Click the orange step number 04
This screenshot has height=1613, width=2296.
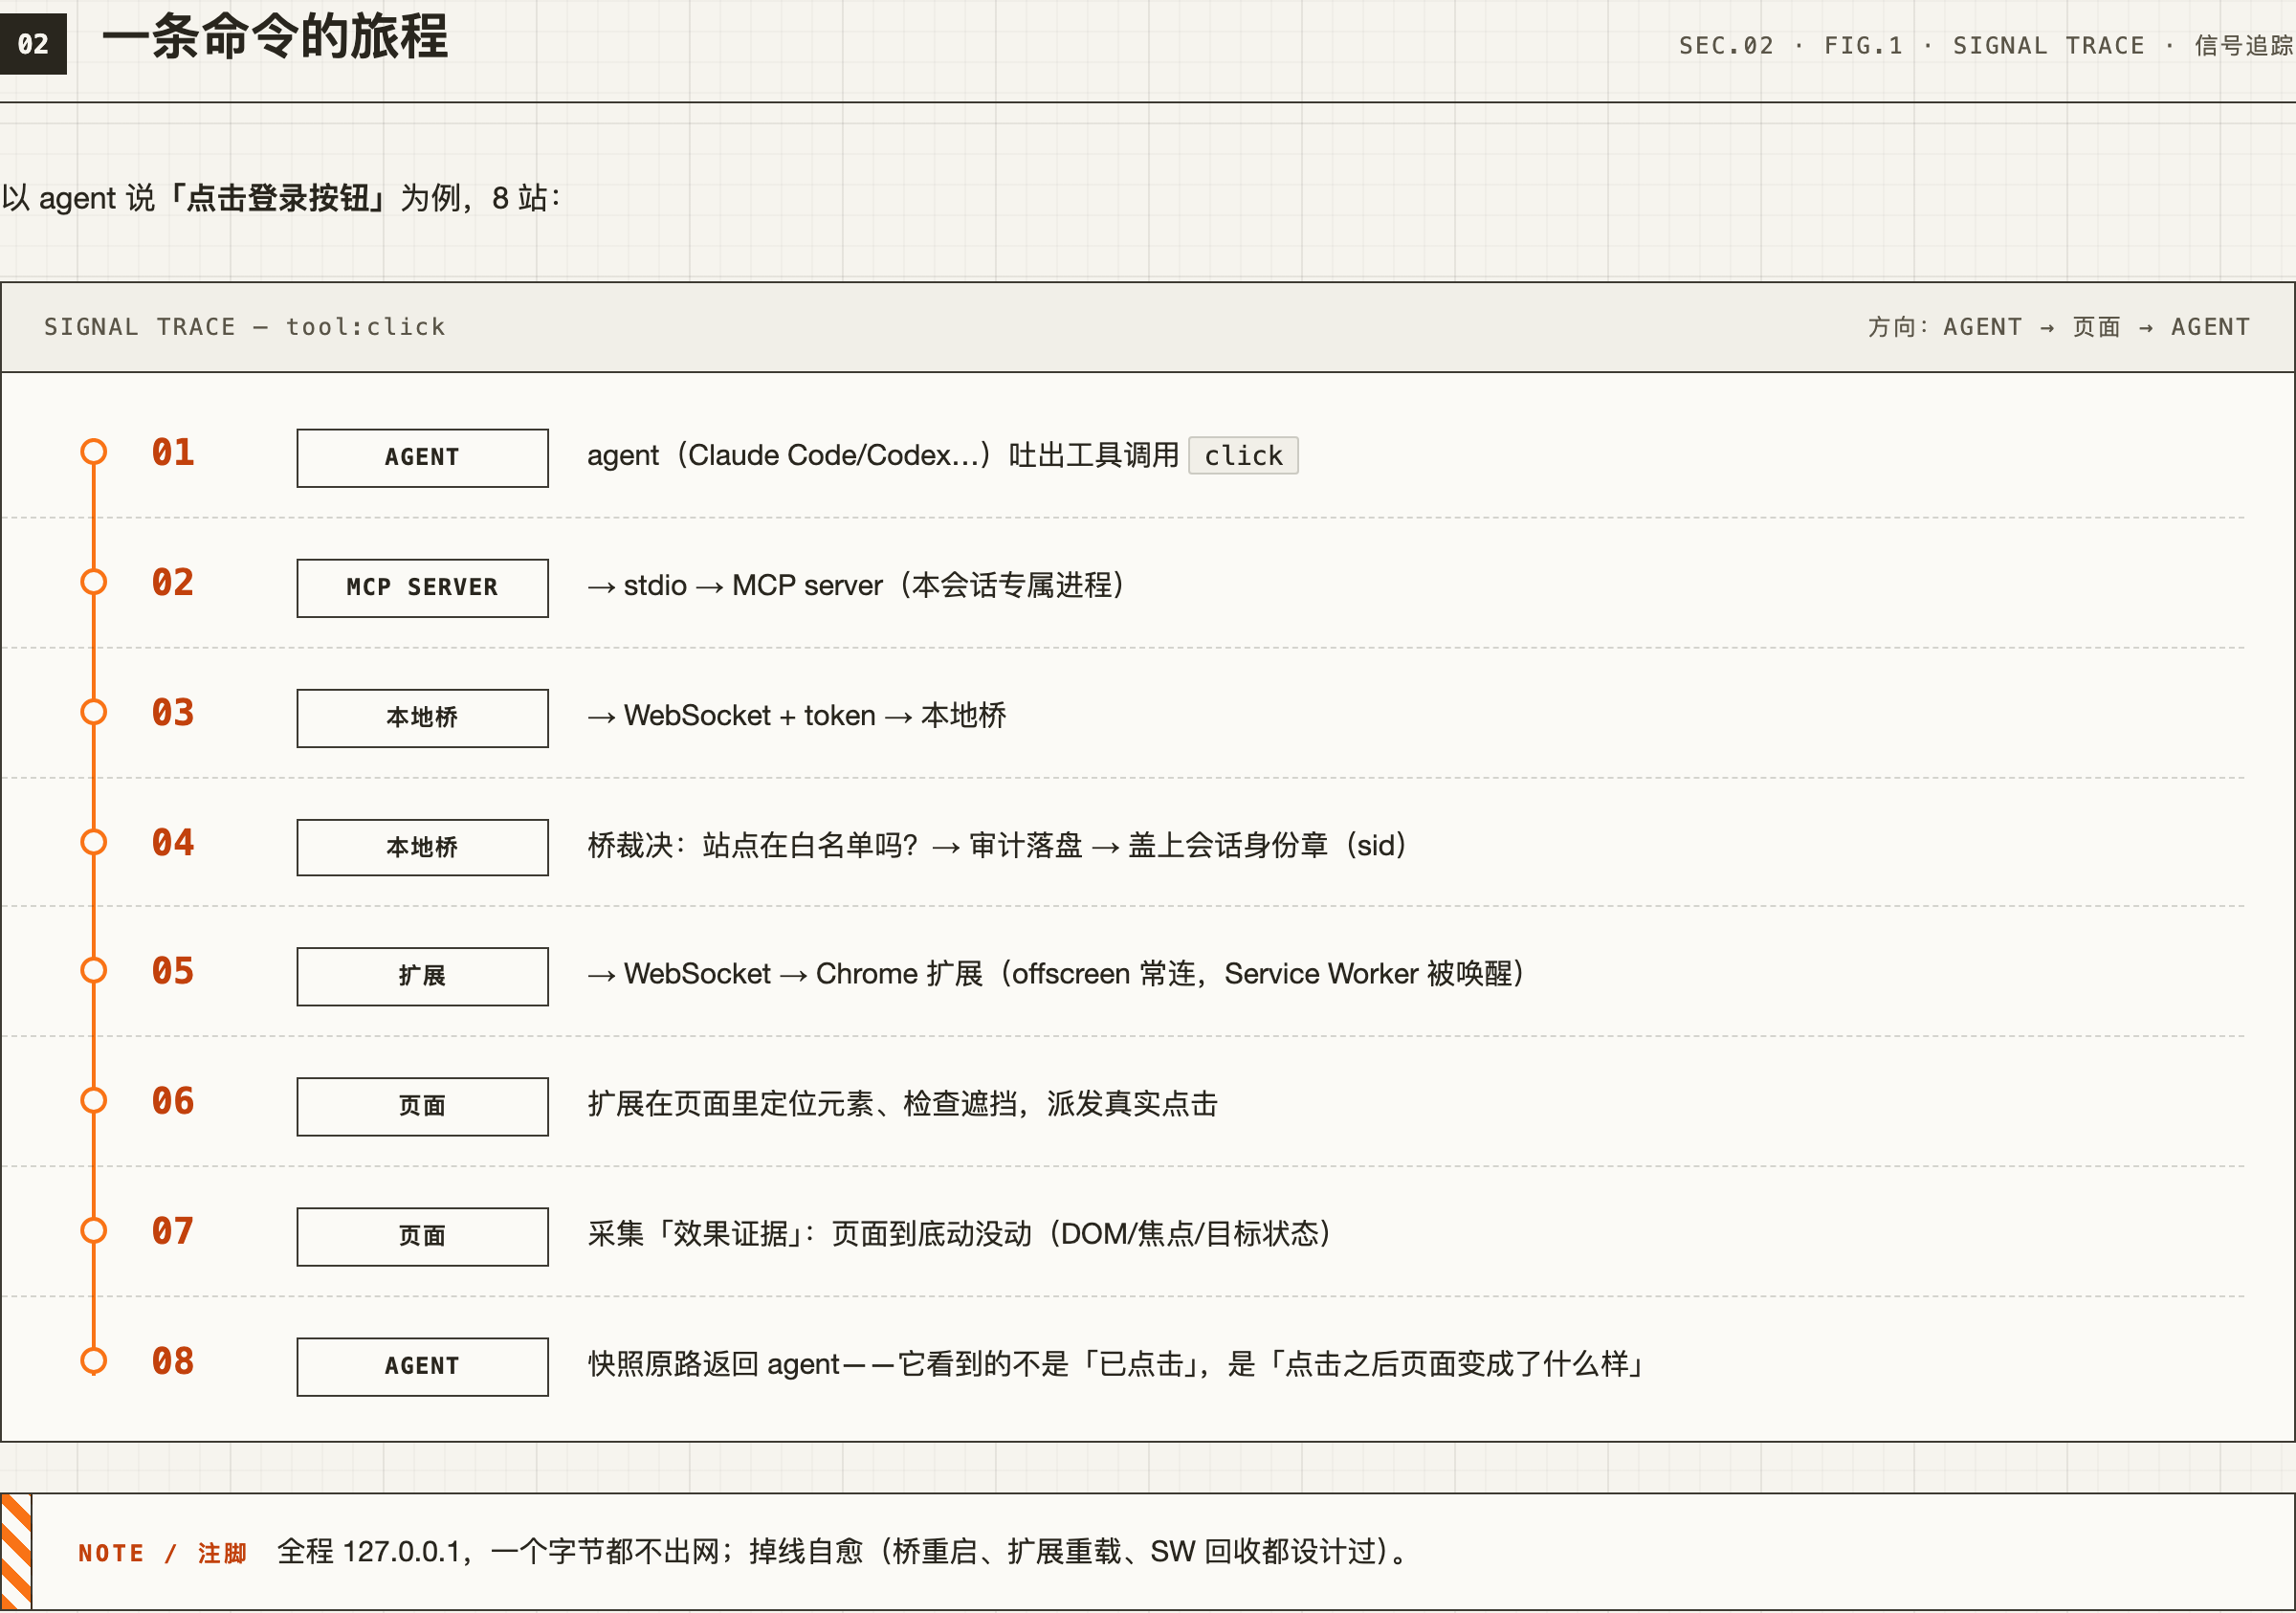[x=173, y=843]
